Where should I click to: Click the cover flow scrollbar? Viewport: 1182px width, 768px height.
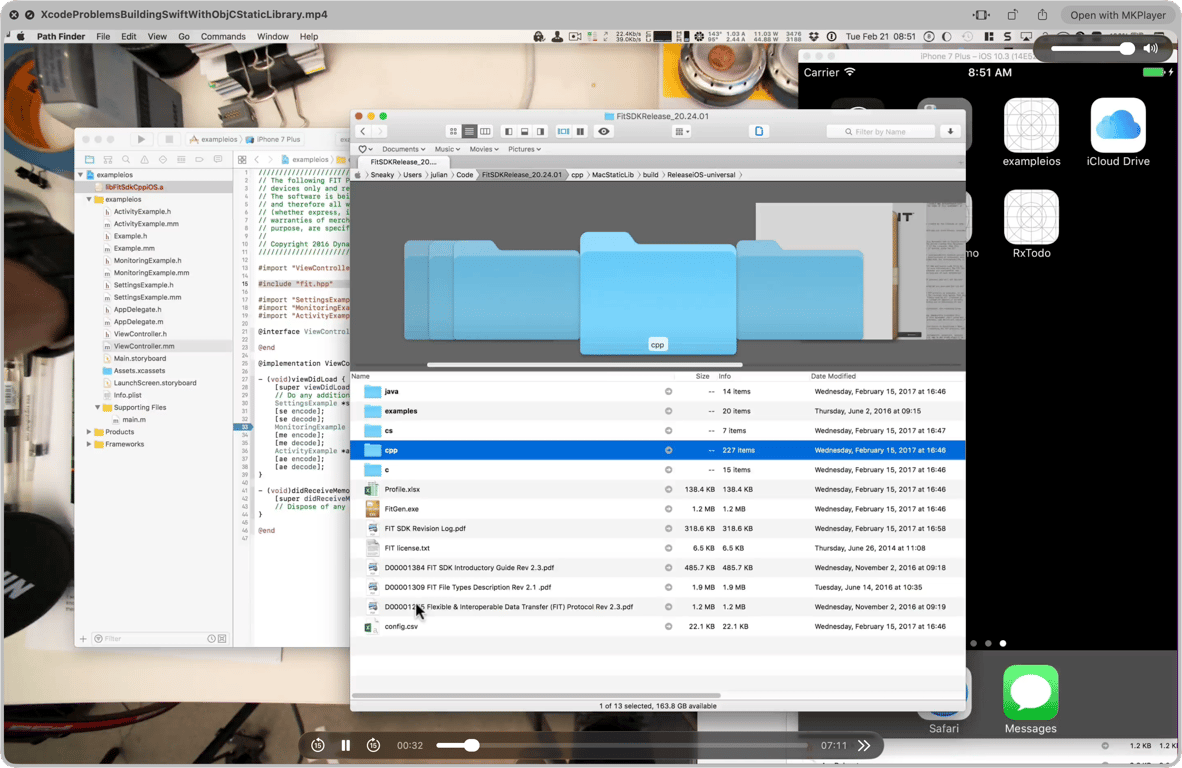pos(584,365)
